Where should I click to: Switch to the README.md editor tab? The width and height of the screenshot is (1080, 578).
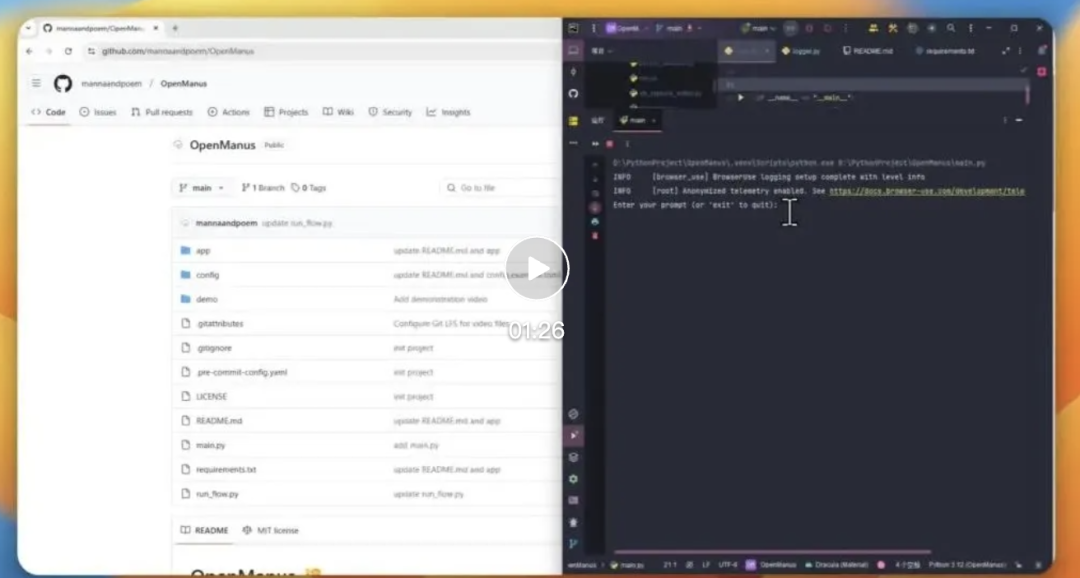click(x=868, y=51)
